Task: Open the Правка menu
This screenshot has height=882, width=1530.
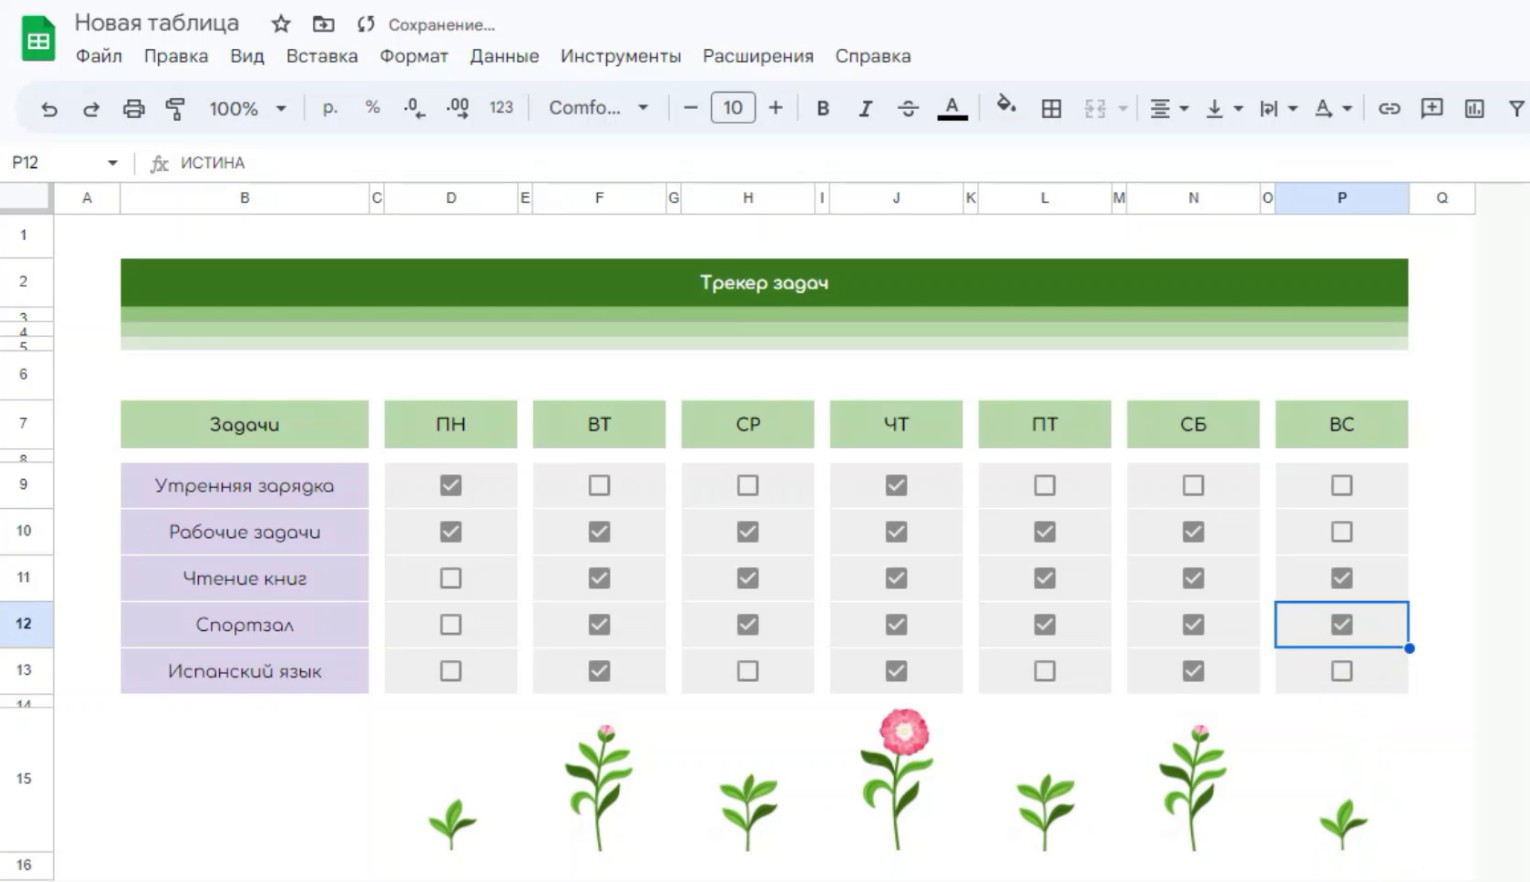Action: tap(176, 56)
